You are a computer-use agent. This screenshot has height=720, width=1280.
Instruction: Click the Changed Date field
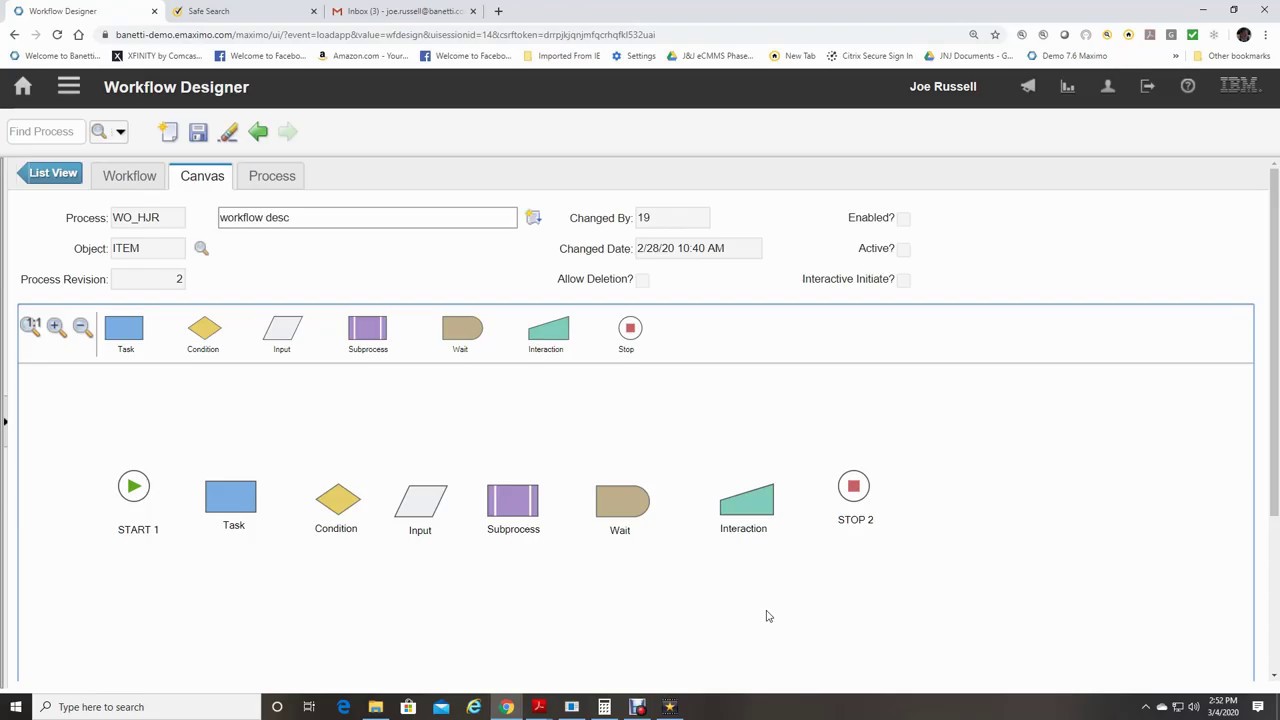(x=698, y=248)
